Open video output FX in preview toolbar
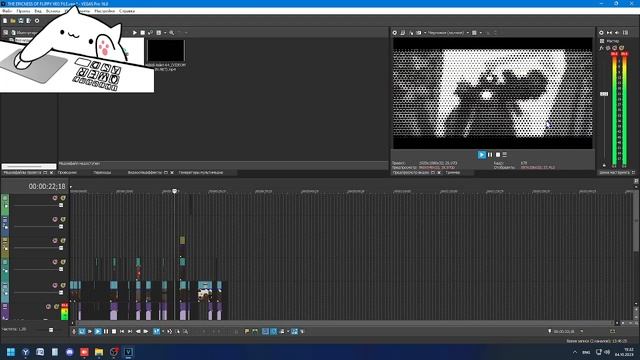This screenshot has width=640, height=360. (411, 33)
